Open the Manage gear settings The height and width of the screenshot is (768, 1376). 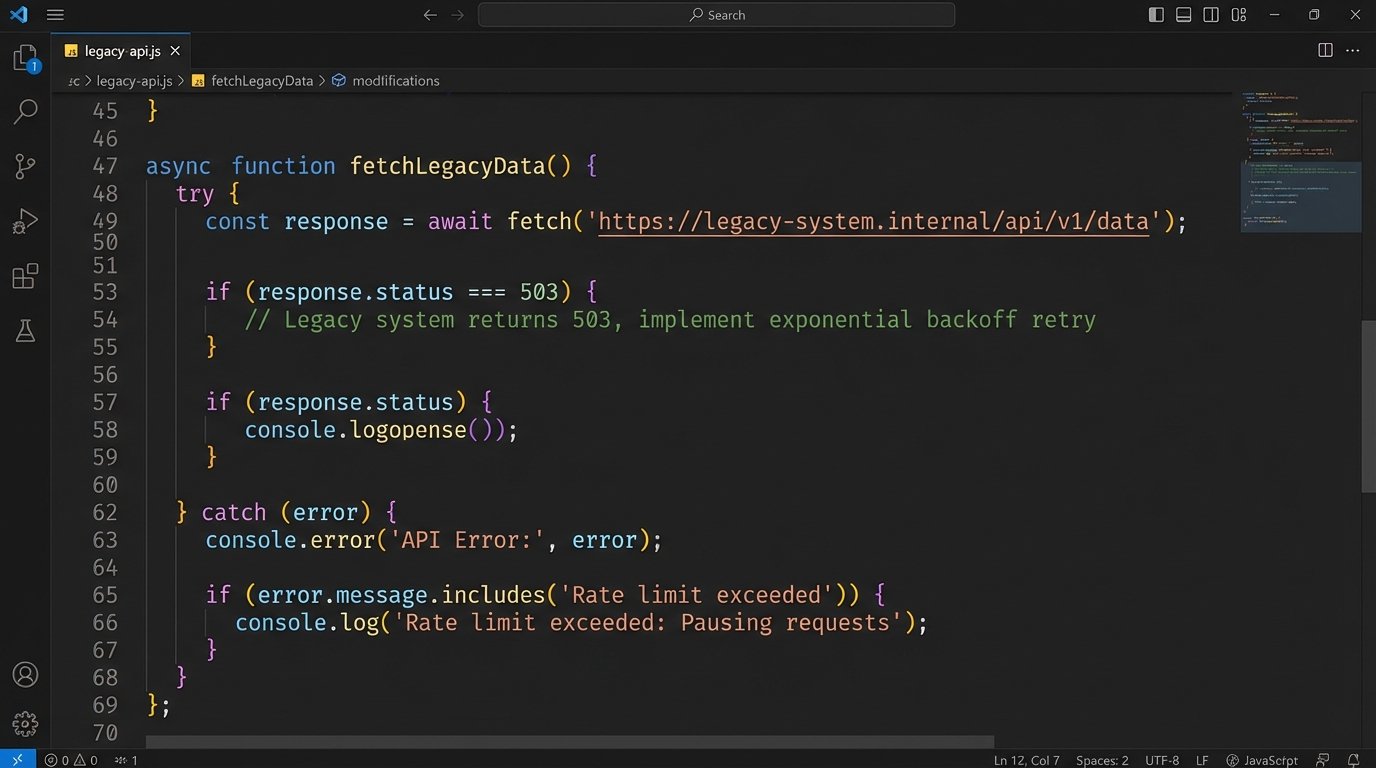[x=25, y=723]
